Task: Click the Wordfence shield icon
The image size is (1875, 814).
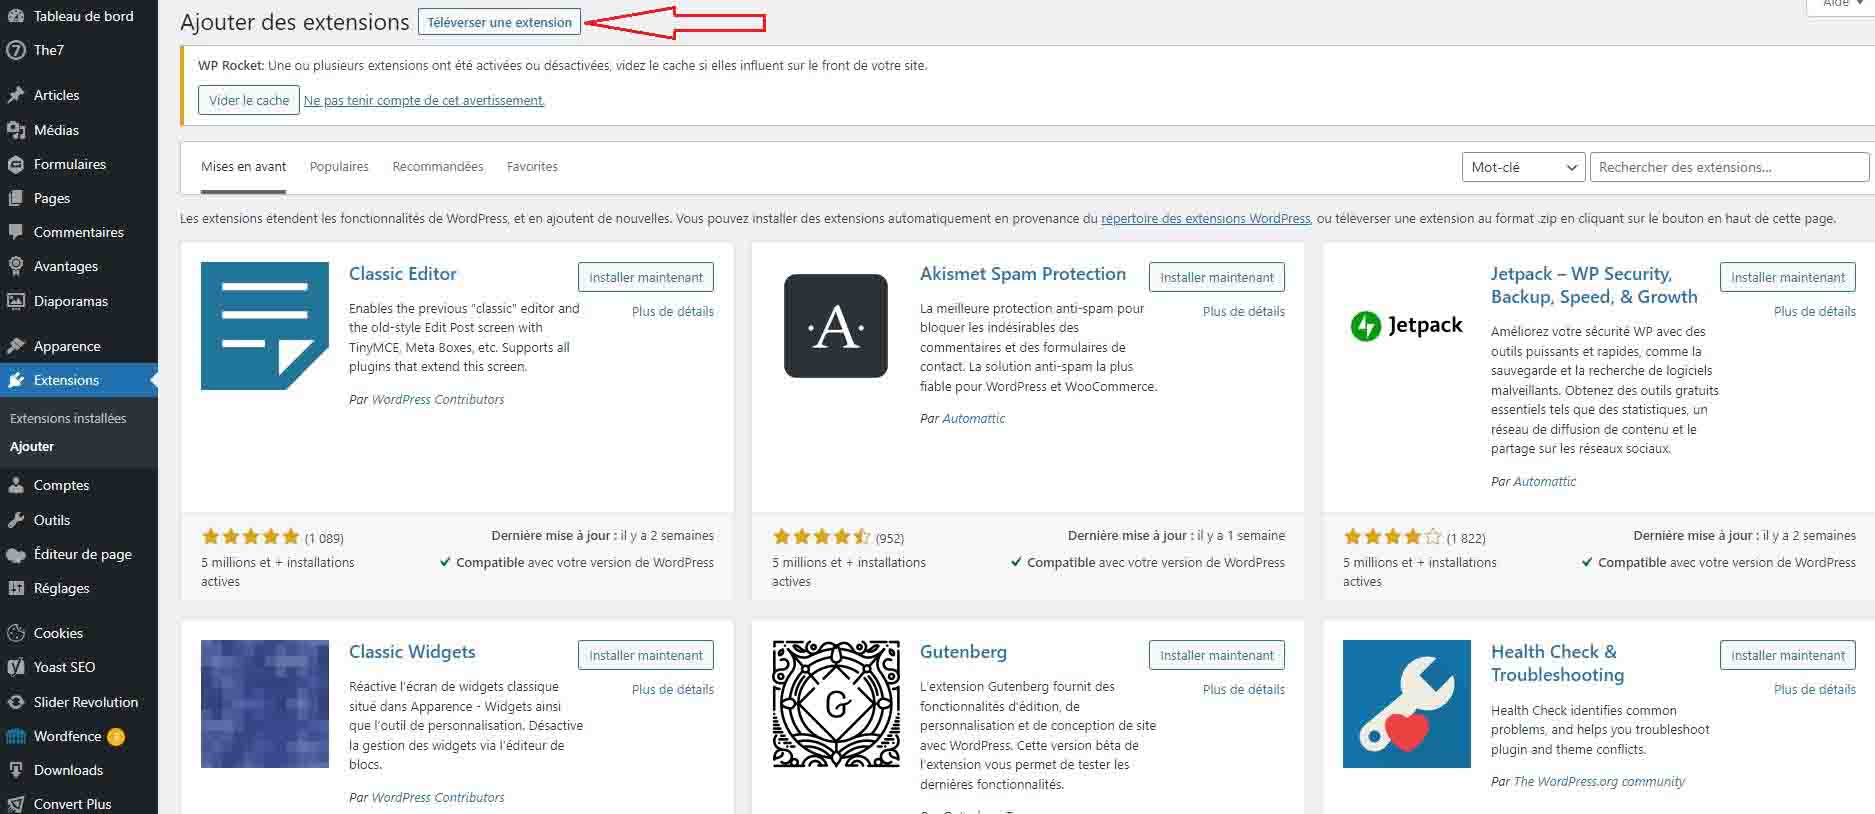Action: pos(15,736)
